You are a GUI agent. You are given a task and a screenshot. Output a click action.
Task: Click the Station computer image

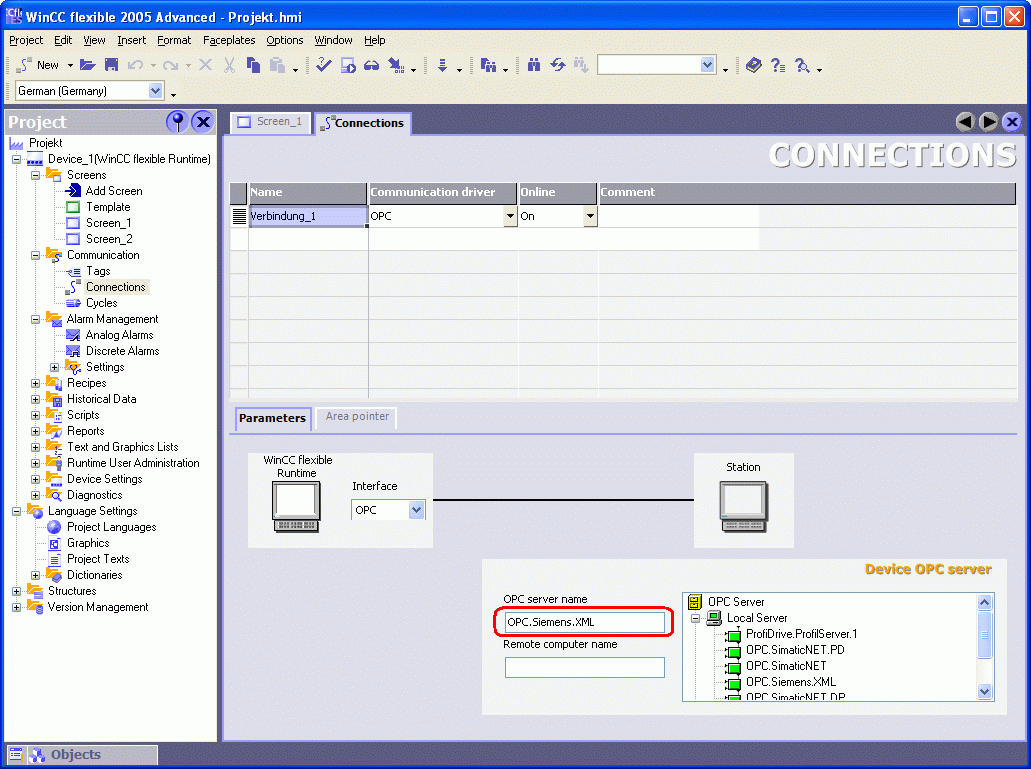744,507
